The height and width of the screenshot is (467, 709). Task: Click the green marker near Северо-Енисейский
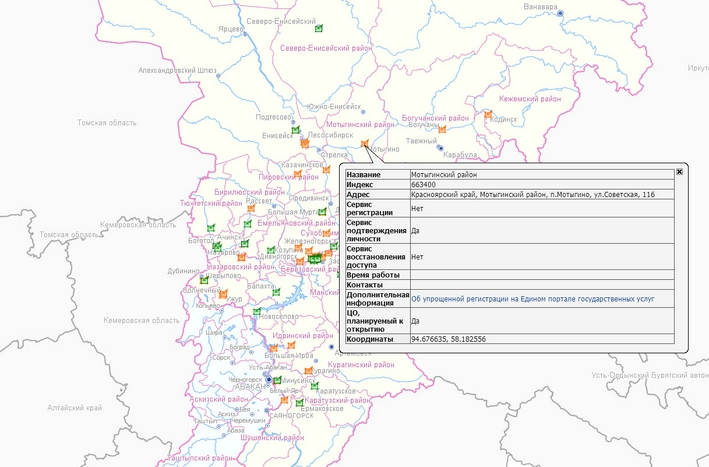pos(319,28)
